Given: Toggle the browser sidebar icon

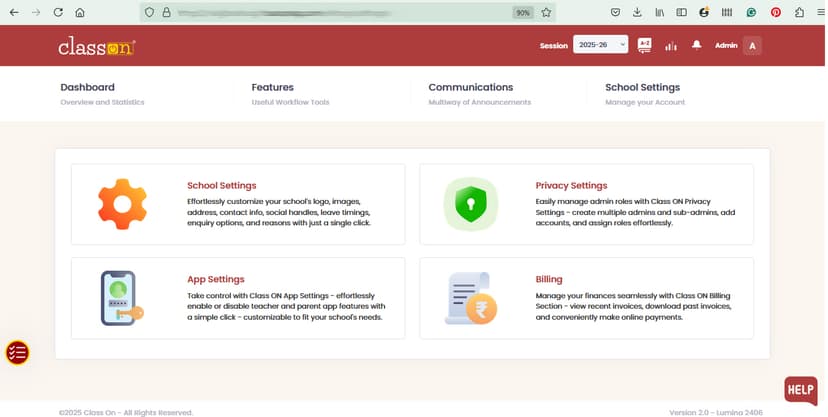Looking at the screenshot, I should pyautogui.click(x=682, y=12).
